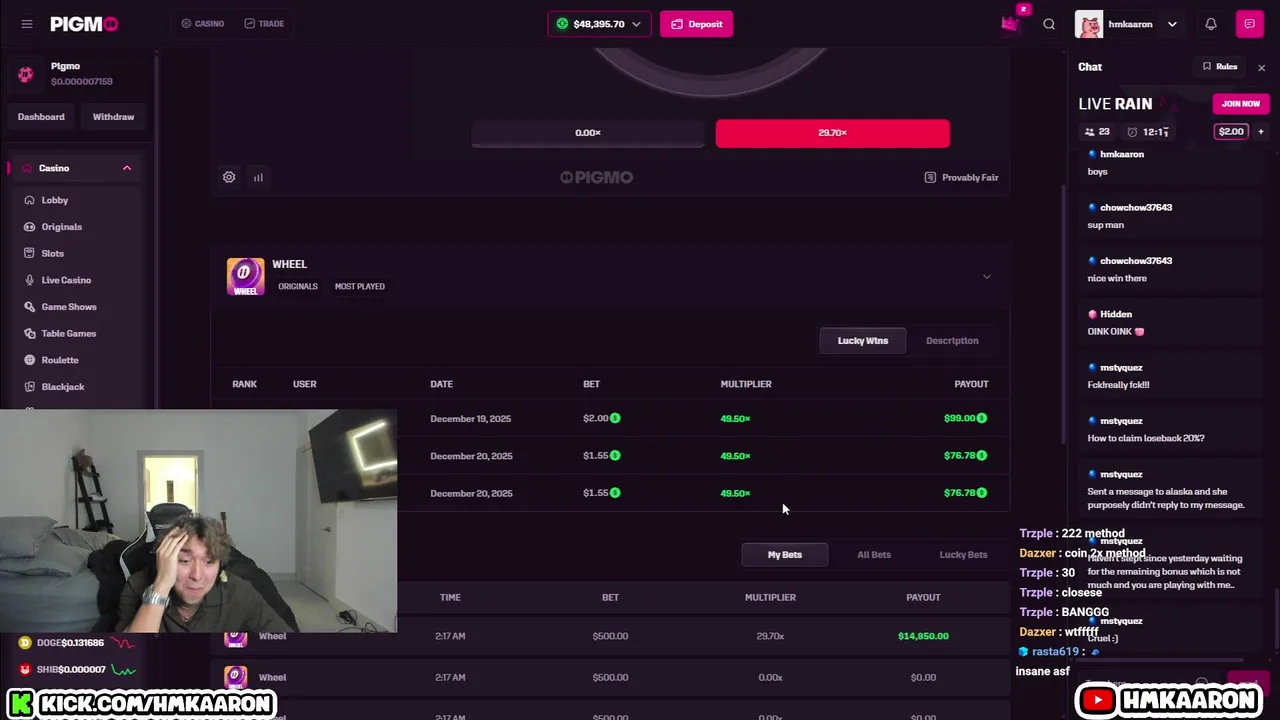Viewport: 1280px width, 720px height.
Task: Join the live rain now
Action: click(1240, 104)
